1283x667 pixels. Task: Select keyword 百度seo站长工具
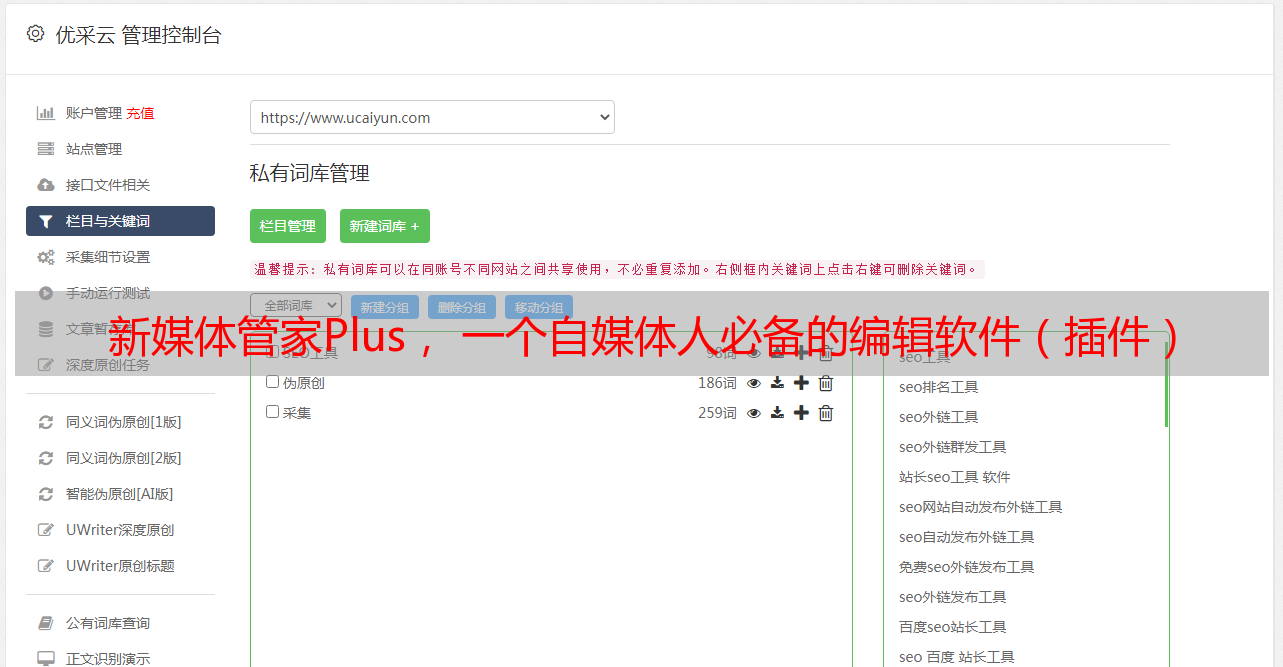coord(953,627)
